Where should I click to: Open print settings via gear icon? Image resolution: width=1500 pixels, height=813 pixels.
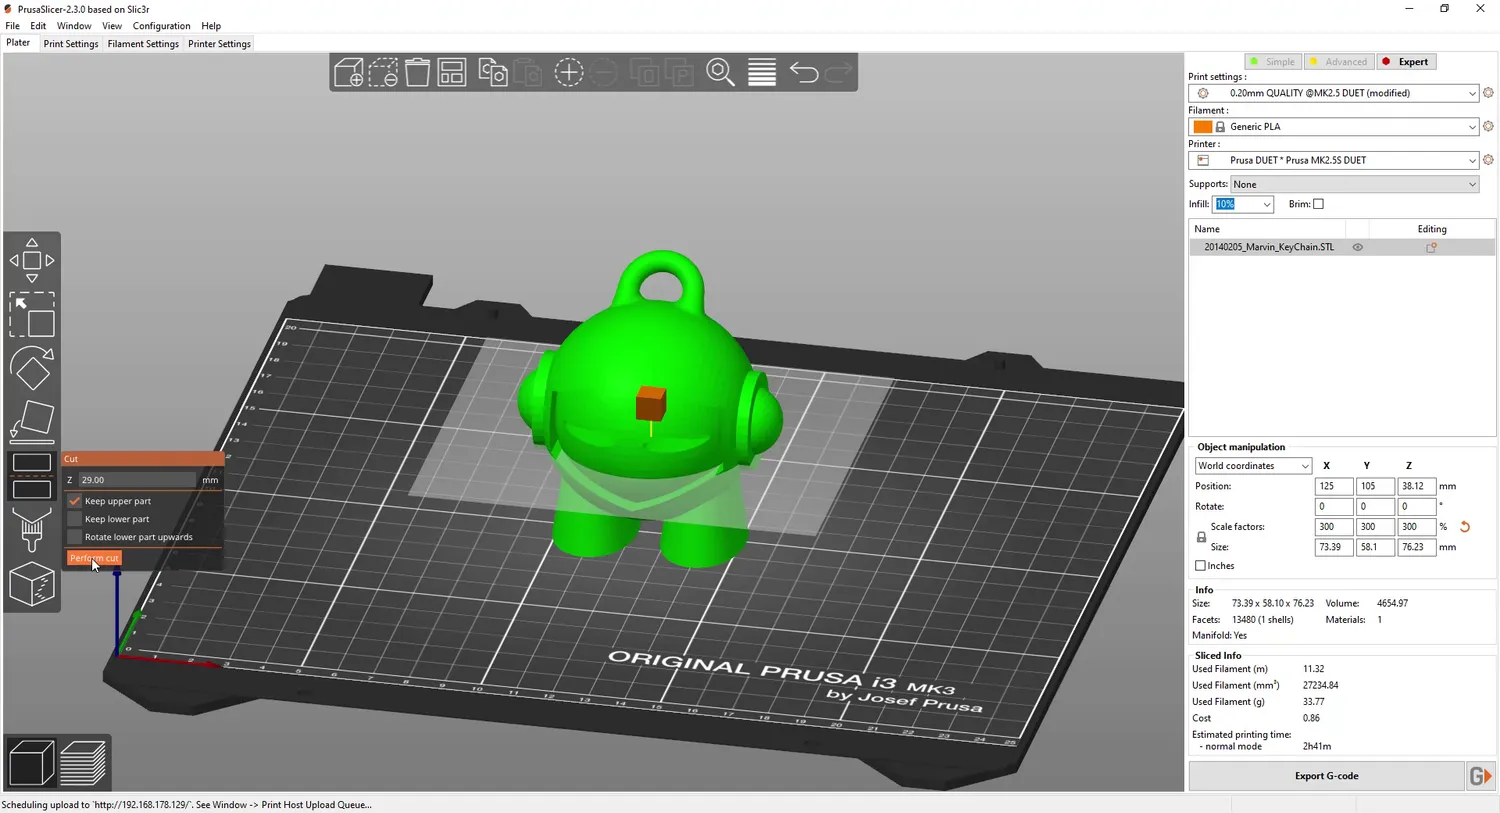click(x=1488, y=93)
